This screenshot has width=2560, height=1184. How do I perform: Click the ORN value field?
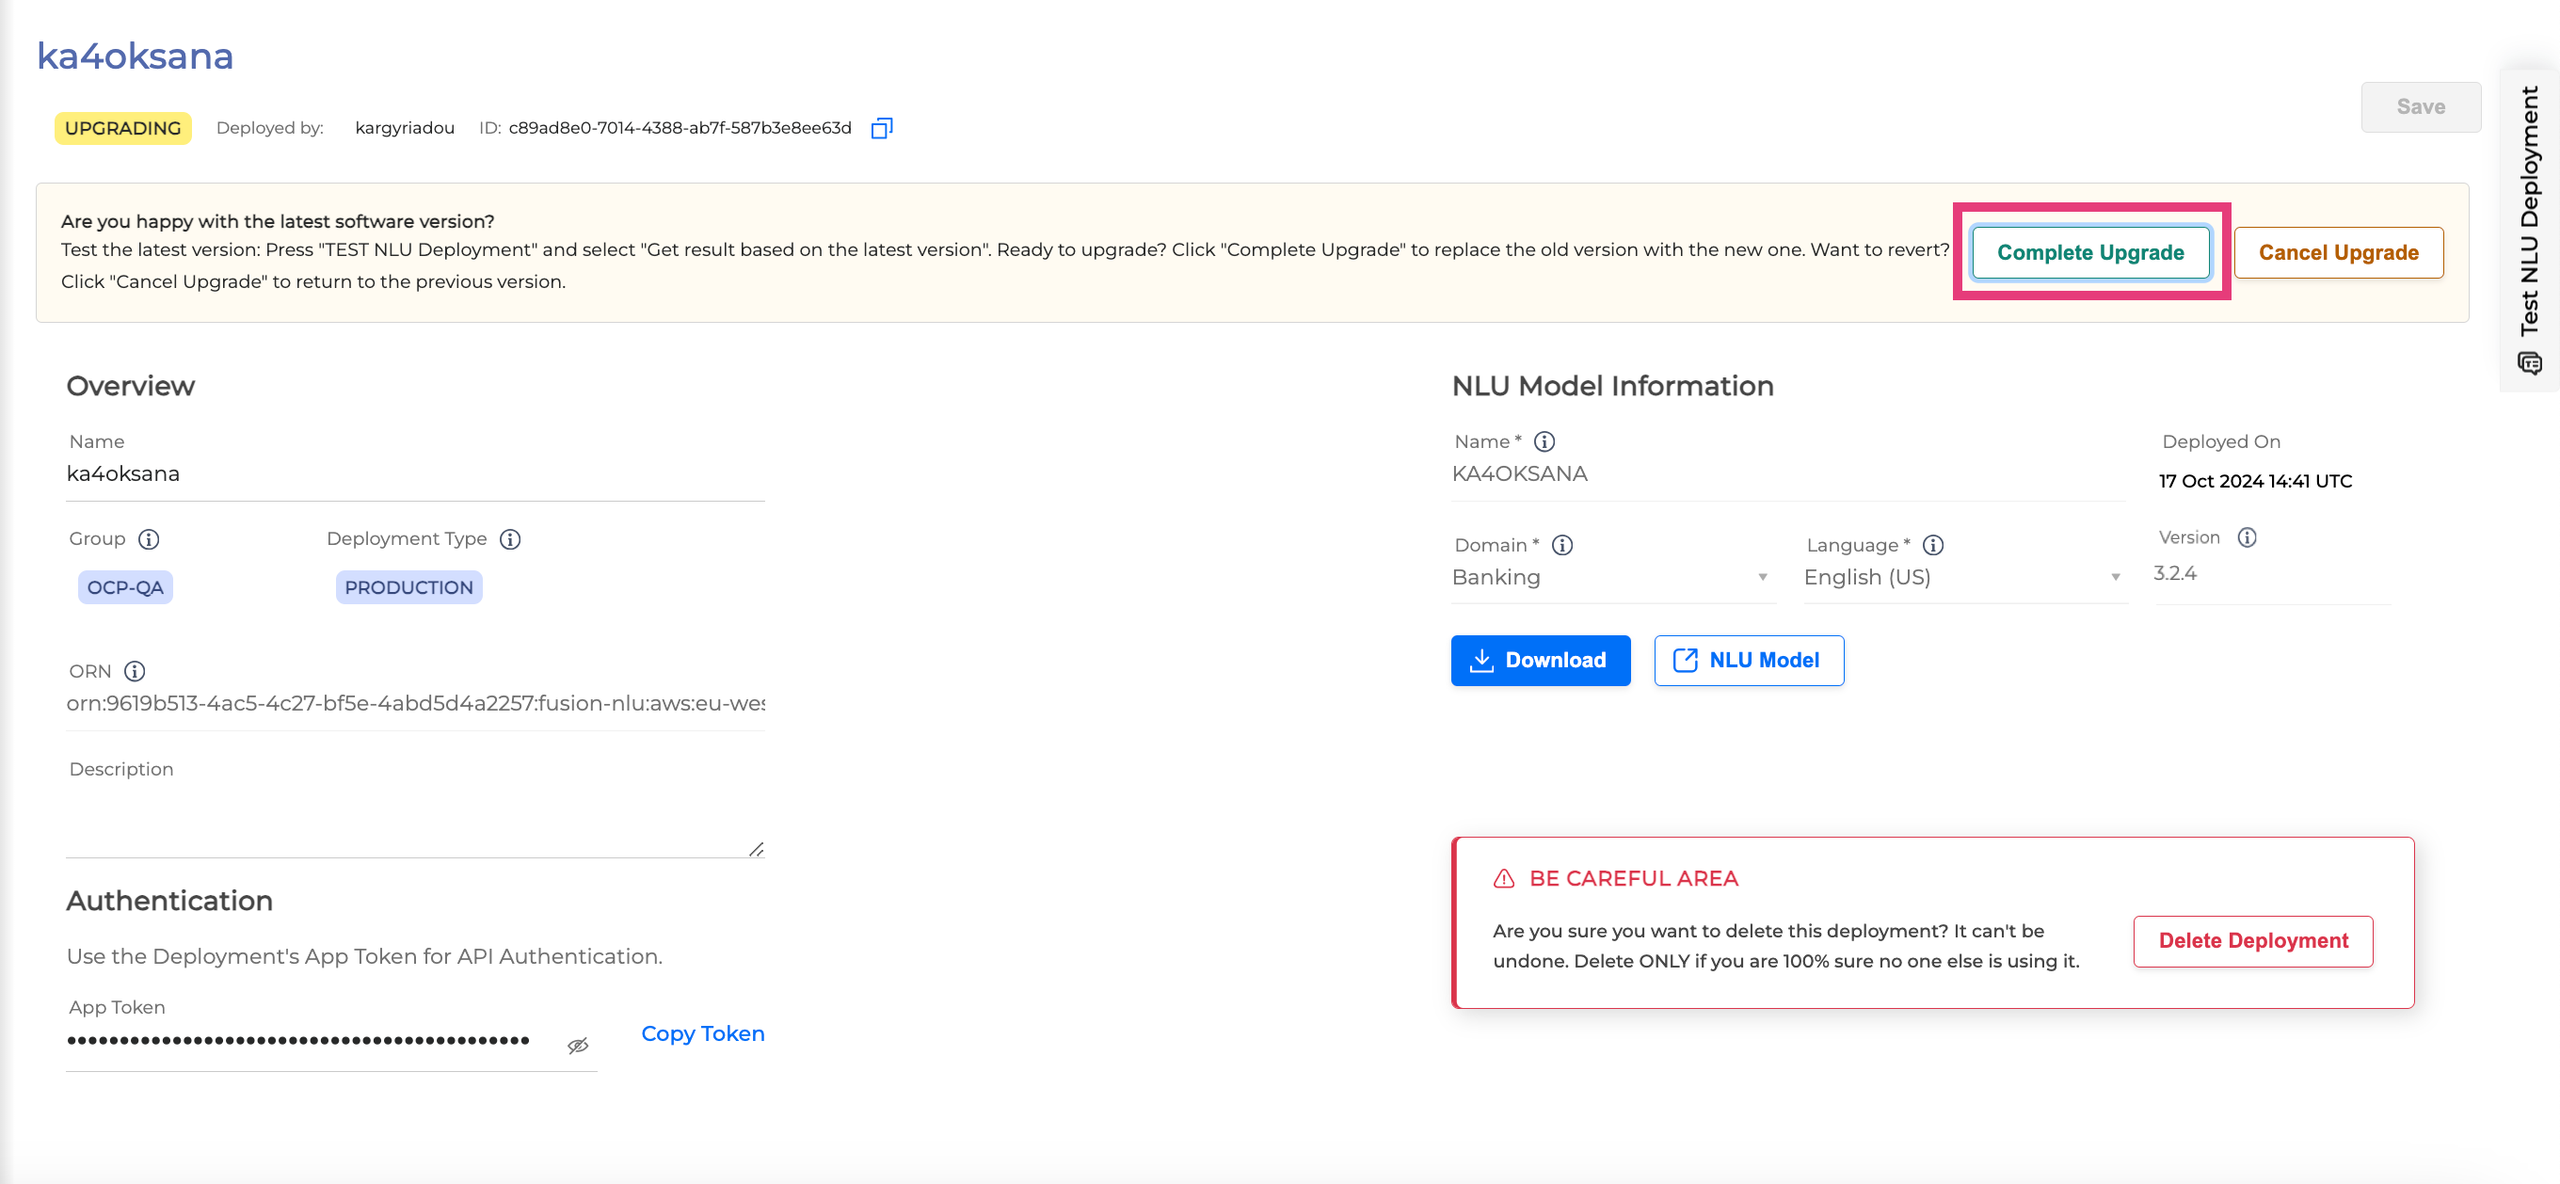[415, 704]
